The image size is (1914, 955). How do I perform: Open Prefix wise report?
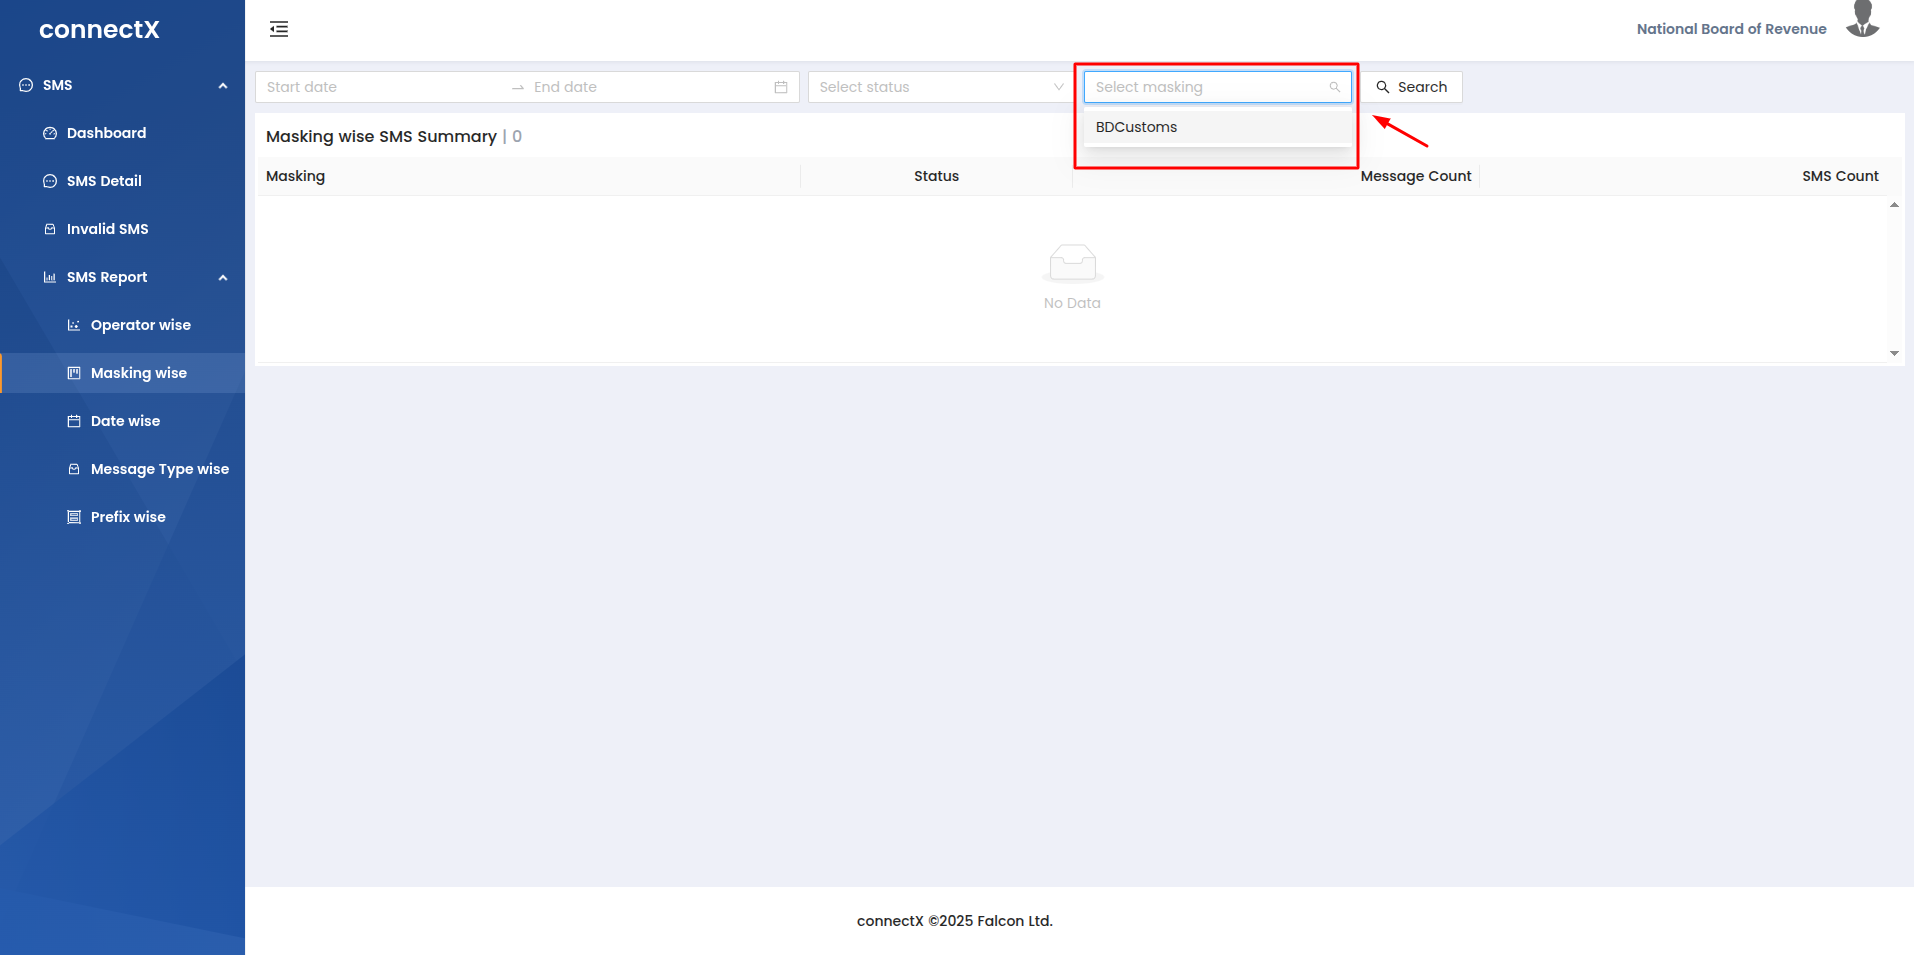coord(128,517)
